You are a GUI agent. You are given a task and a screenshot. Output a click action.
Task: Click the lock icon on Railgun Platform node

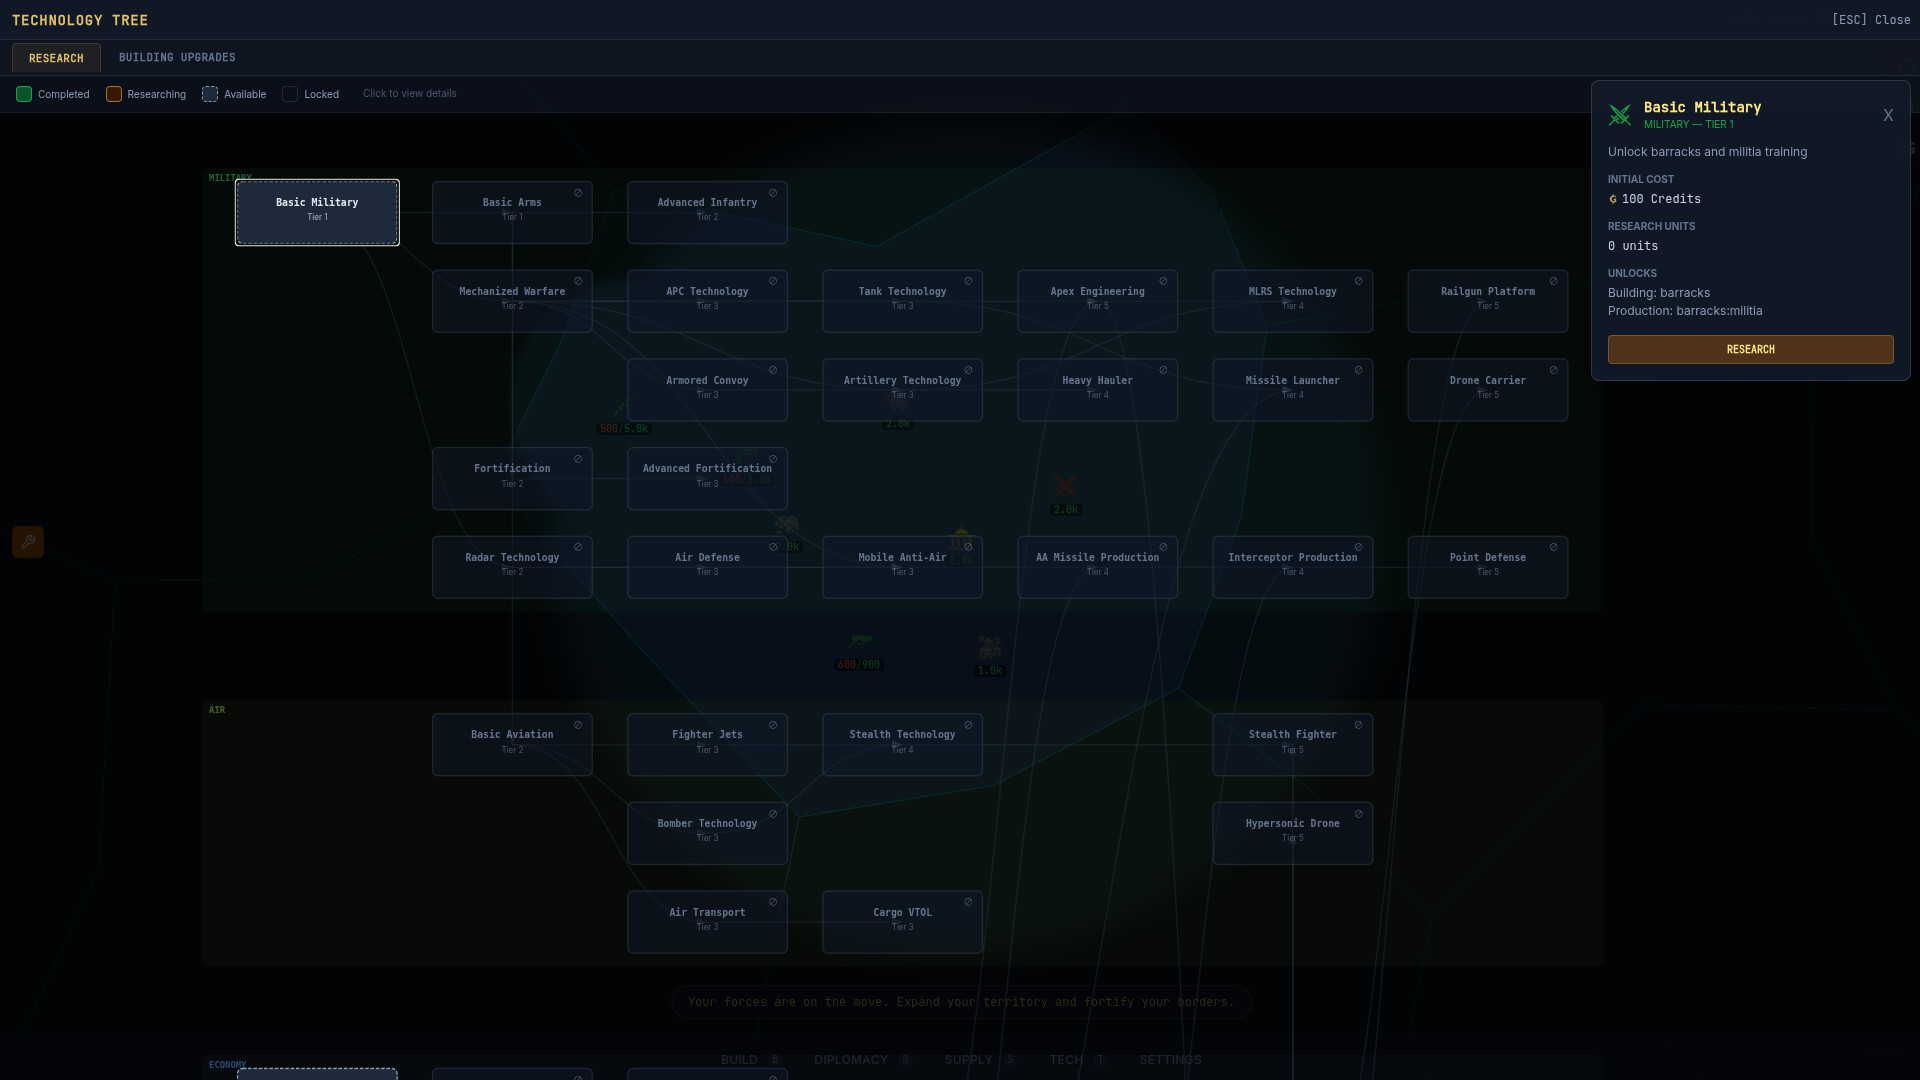pos(1553,281)
